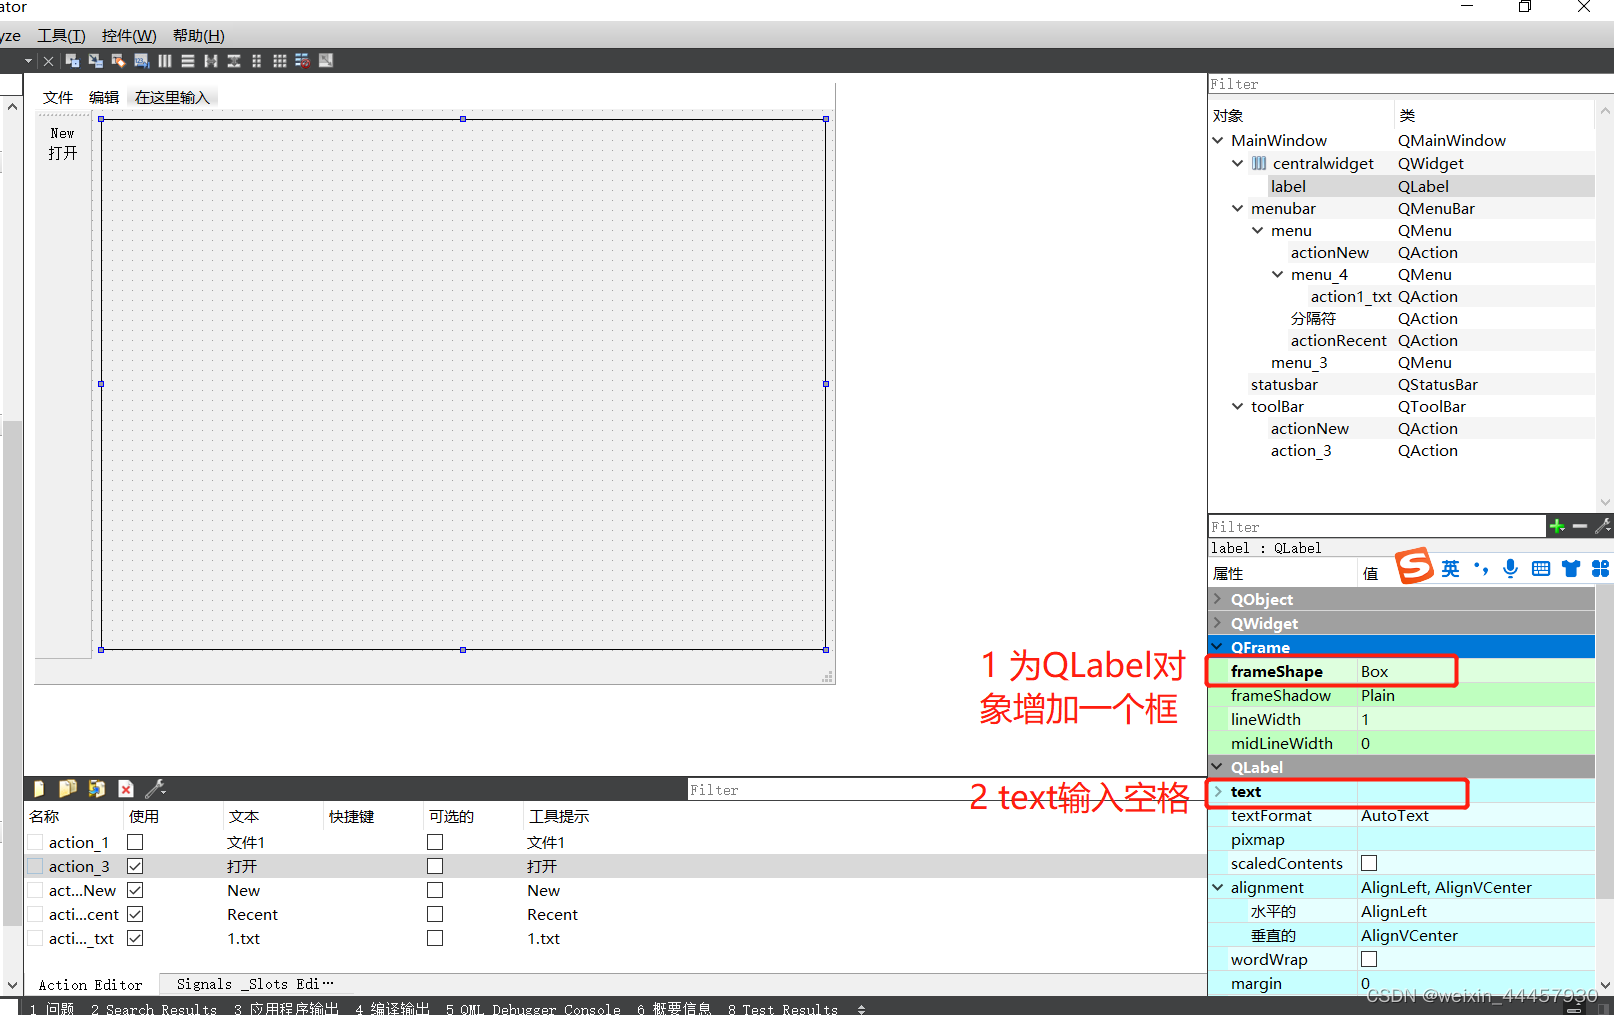Toggle the 使用 checkbox for act...New
The width and height of the screenshot is (1614, 1015).
(135, 890)
